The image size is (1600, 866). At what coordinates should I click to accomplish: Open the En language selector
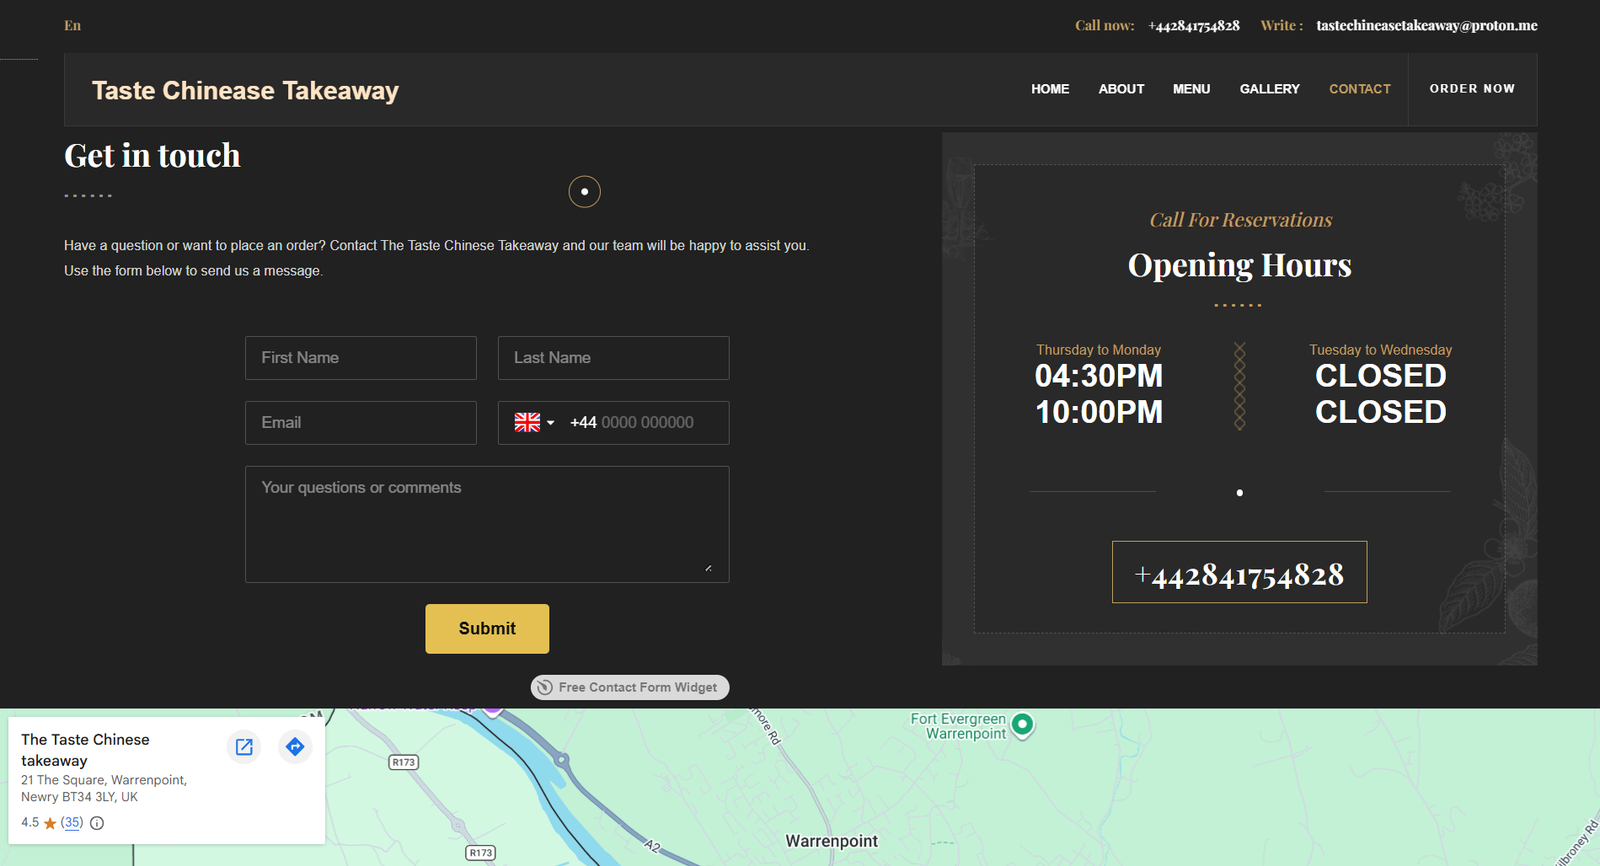tap(73, 26)
